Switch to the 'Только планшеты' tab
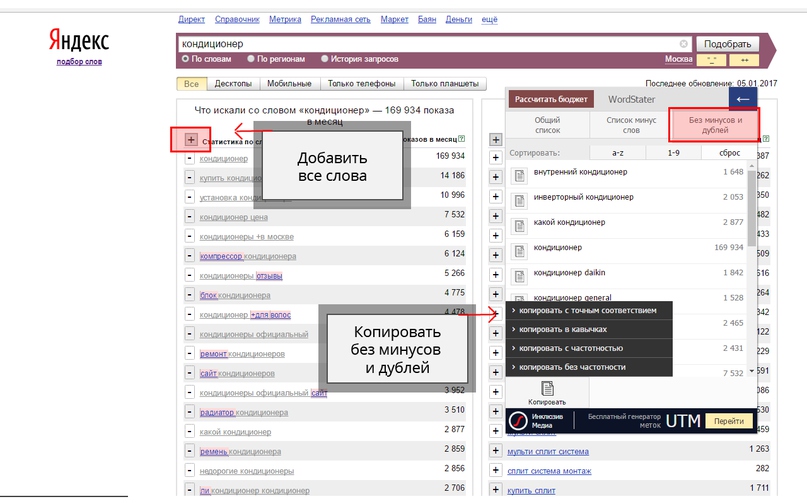 pyautogui.click(x=445, y=83)
